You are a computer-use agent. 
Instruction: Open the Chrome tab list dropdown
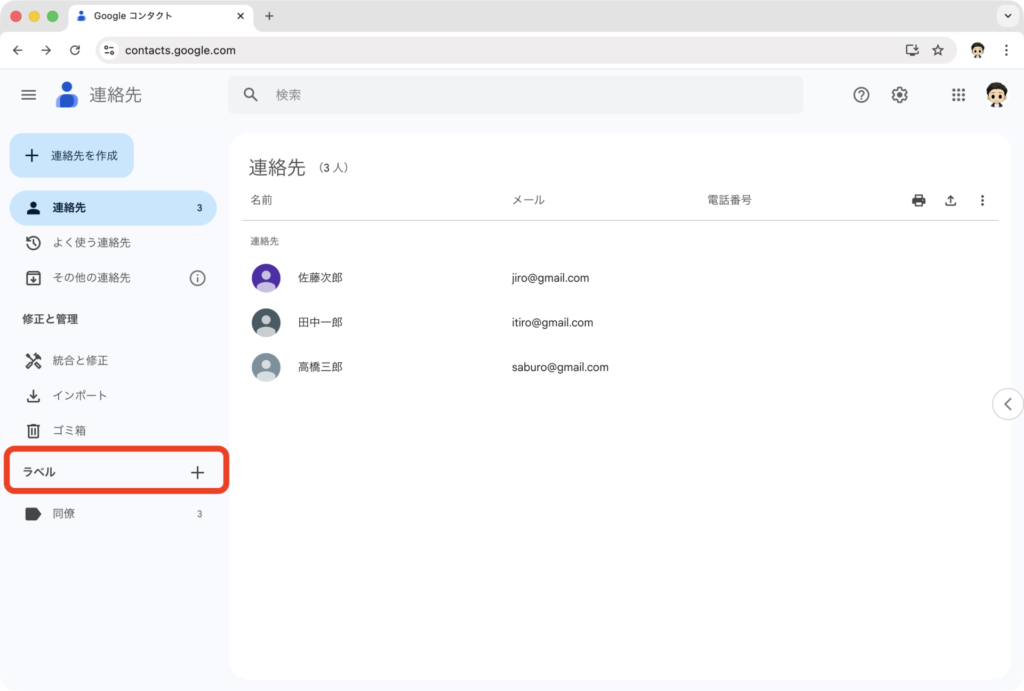tap(1006, 16)
